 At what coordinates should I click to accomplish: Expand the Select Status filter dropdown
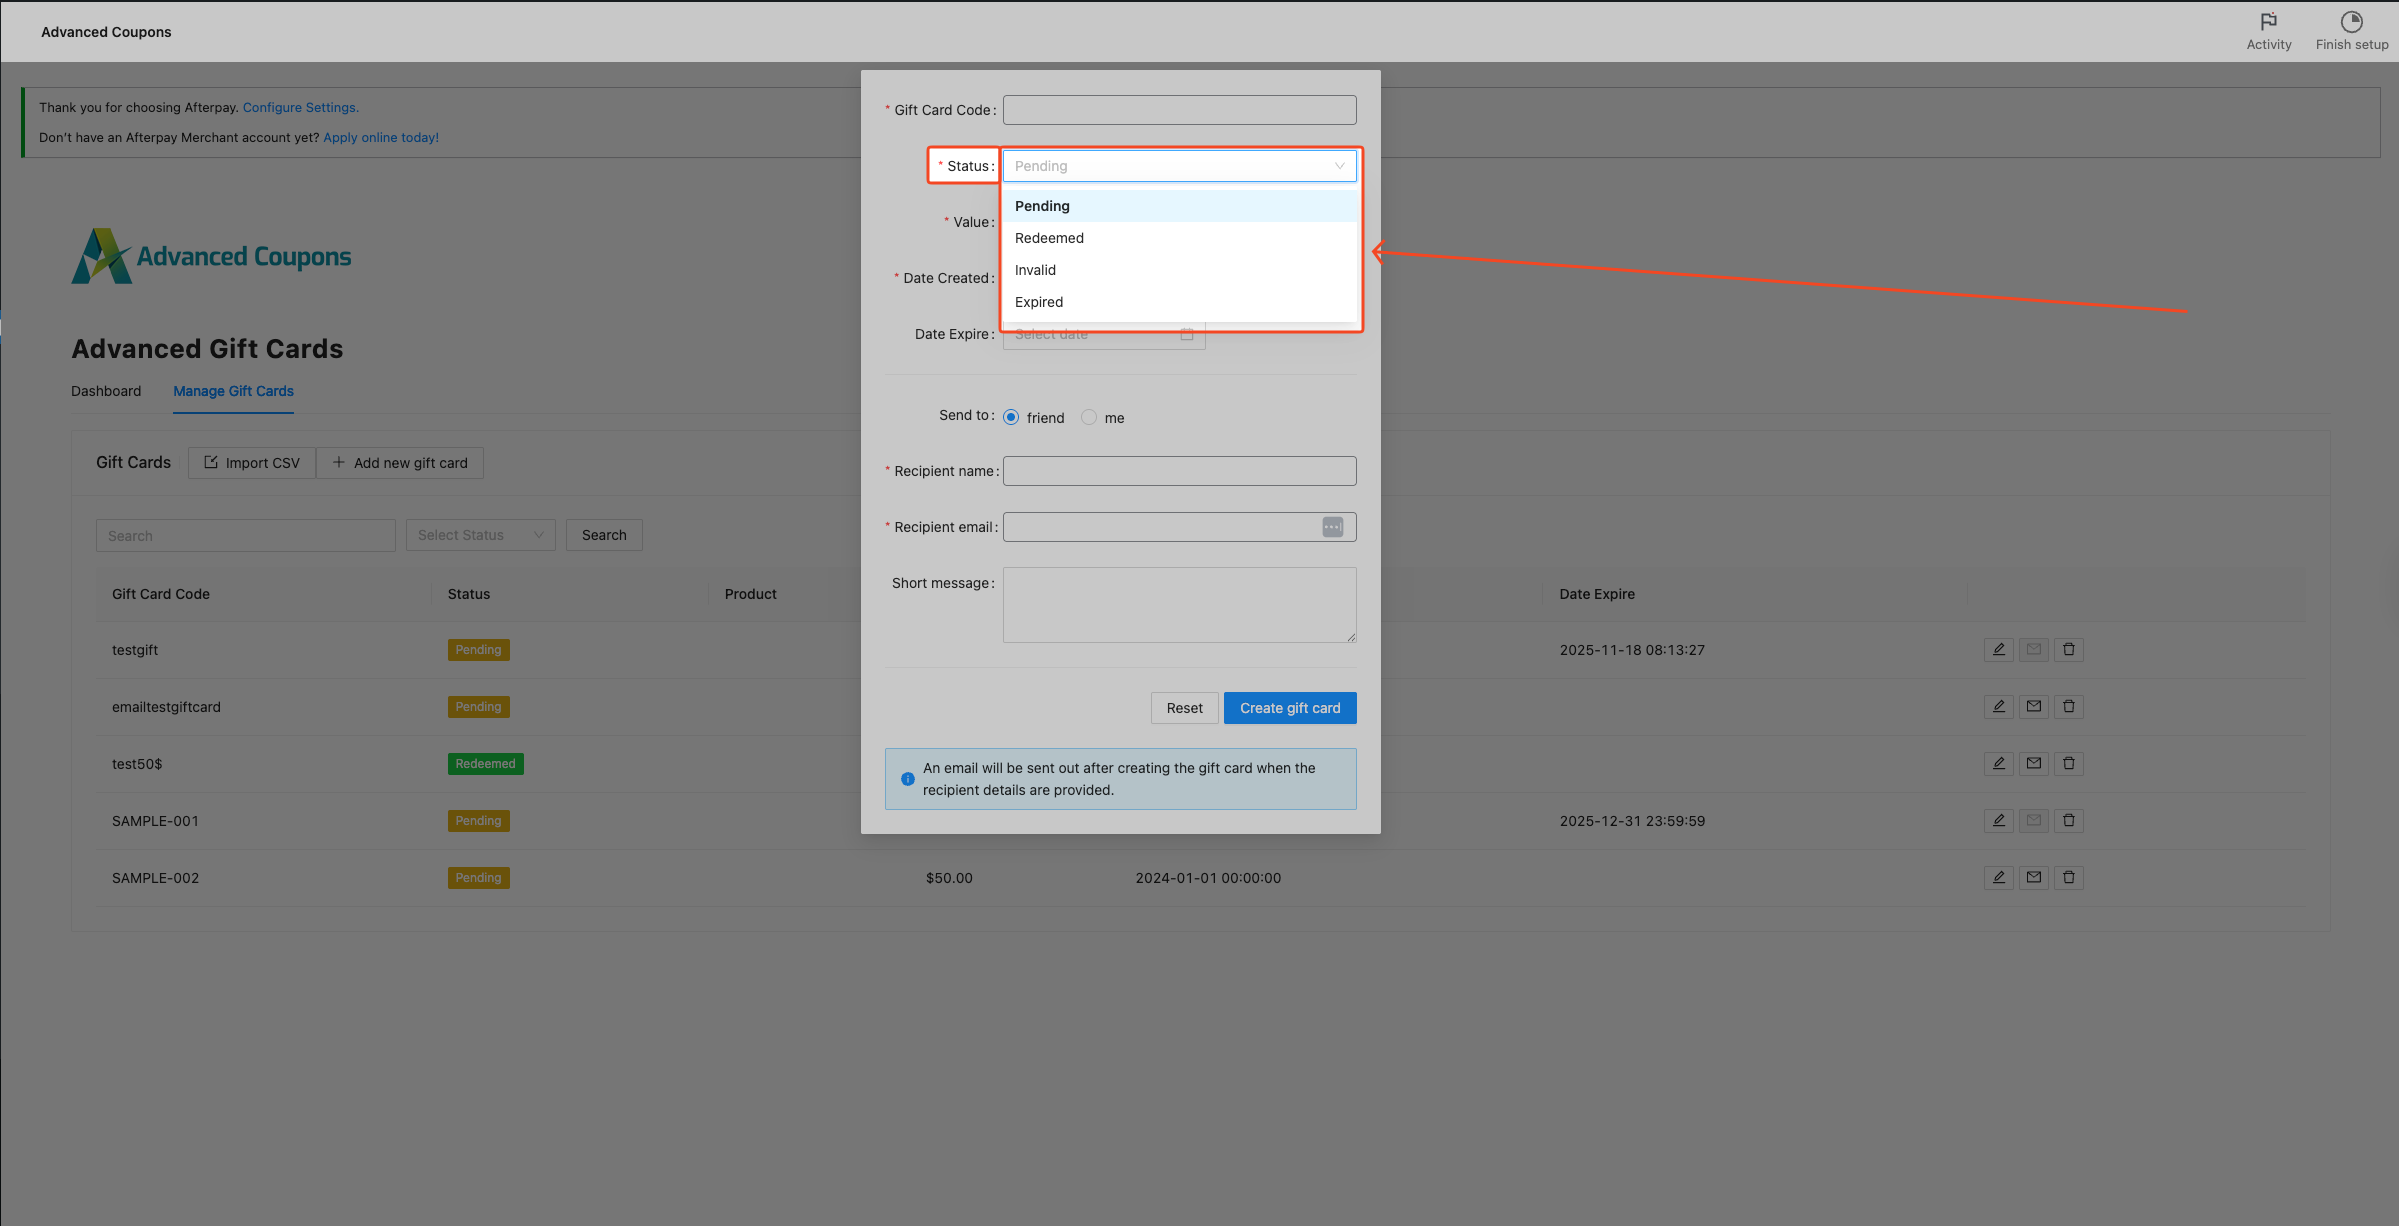[480, 535]
